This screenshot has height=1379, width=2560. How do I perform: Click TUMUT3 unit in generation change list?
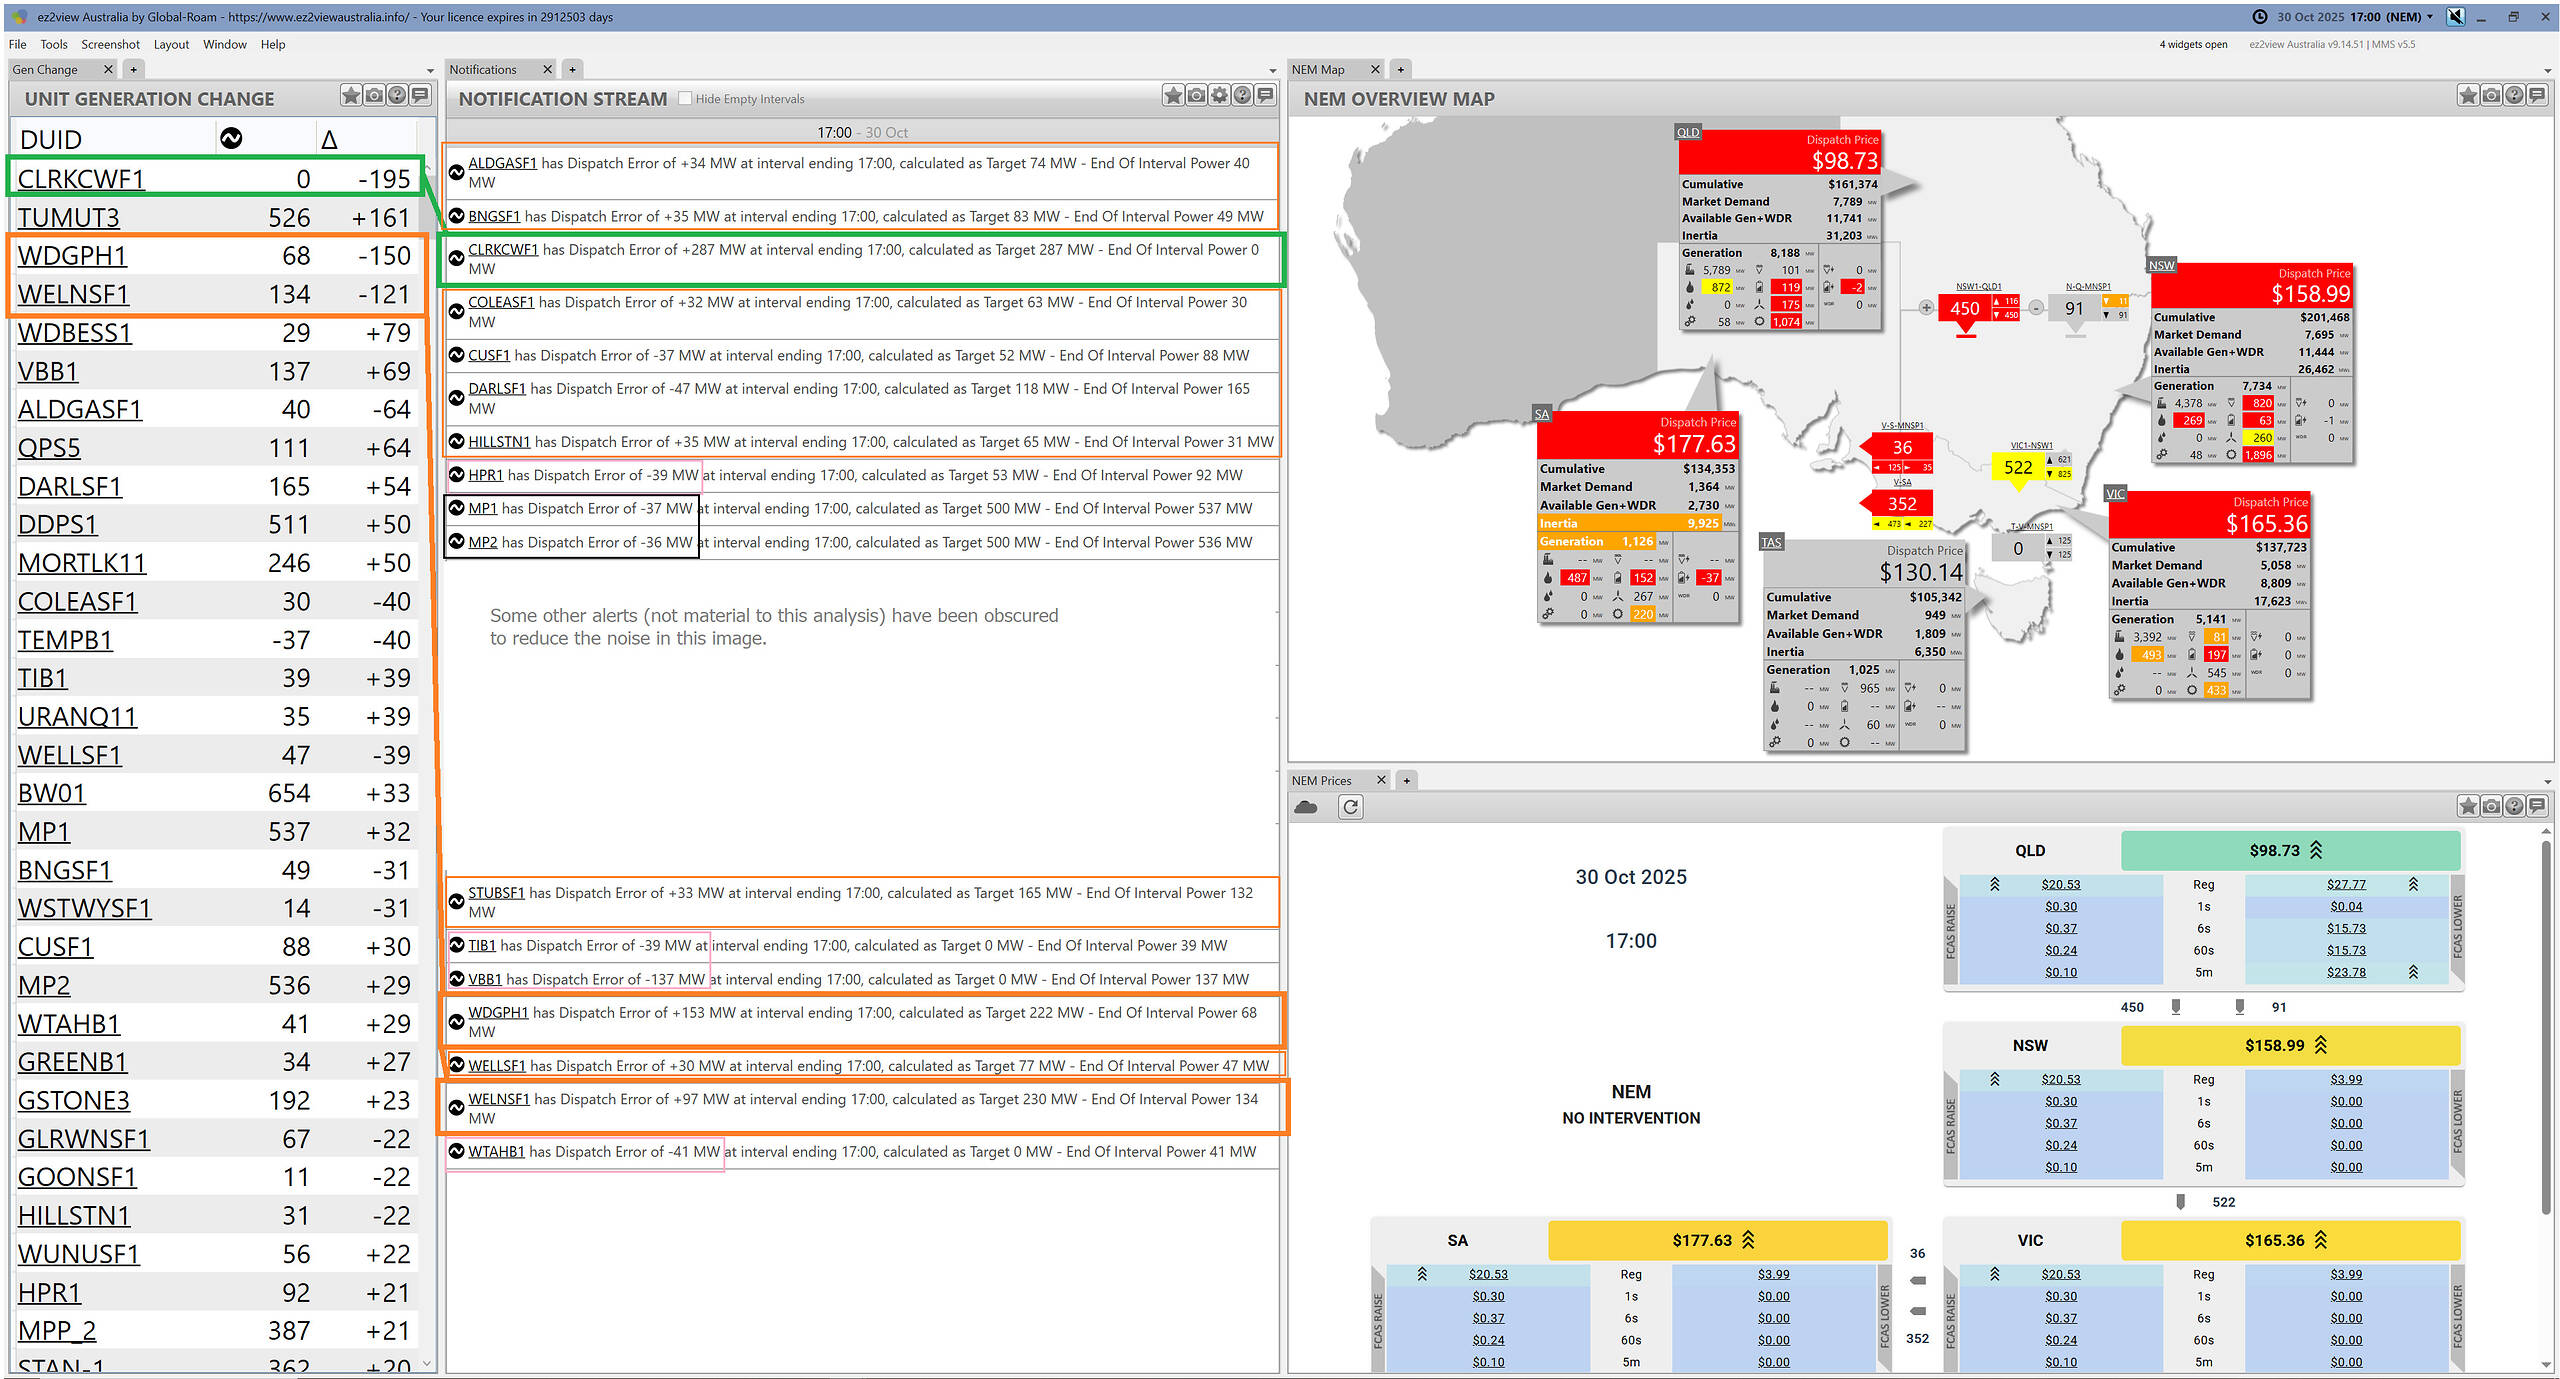(68, 217)
